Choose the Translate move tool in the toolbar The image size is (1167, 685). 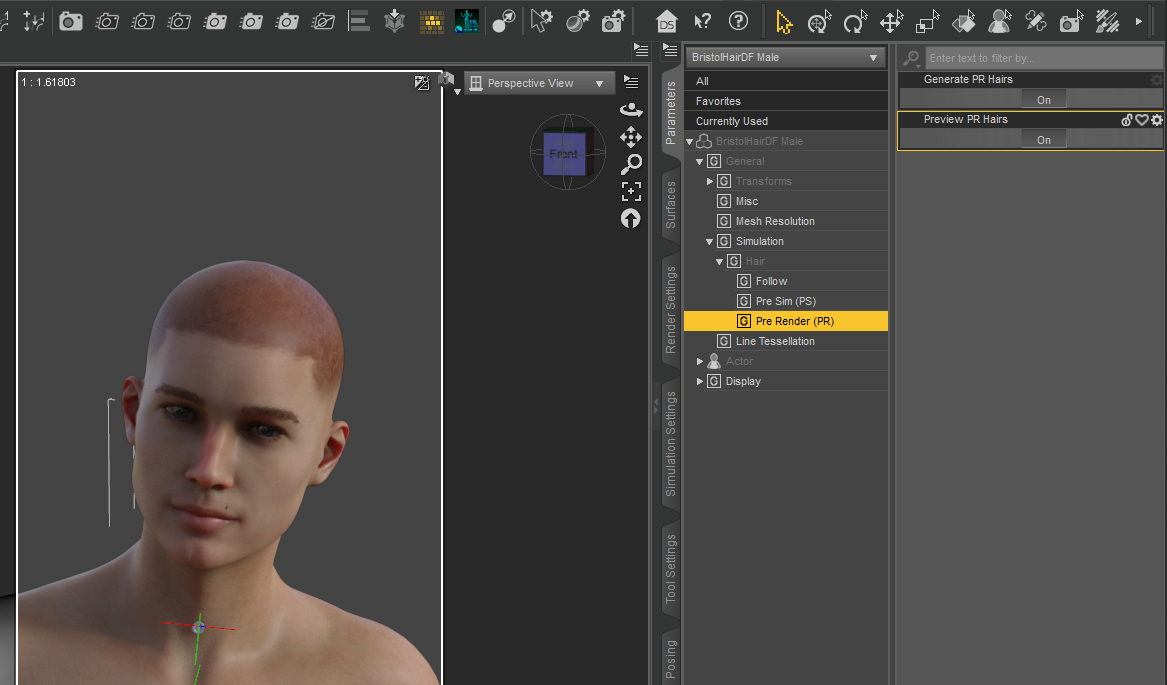click(891, 21)
